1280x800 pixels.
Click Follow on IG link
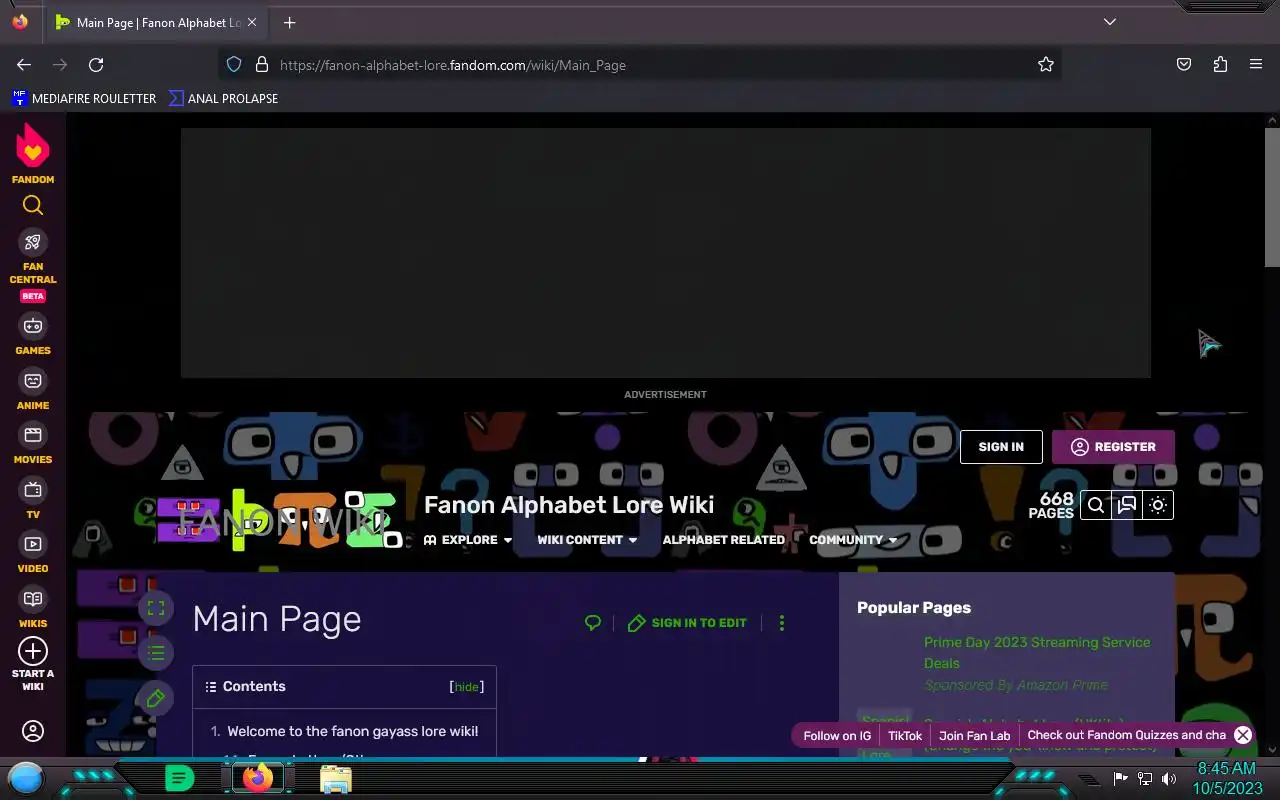(837, 735)
